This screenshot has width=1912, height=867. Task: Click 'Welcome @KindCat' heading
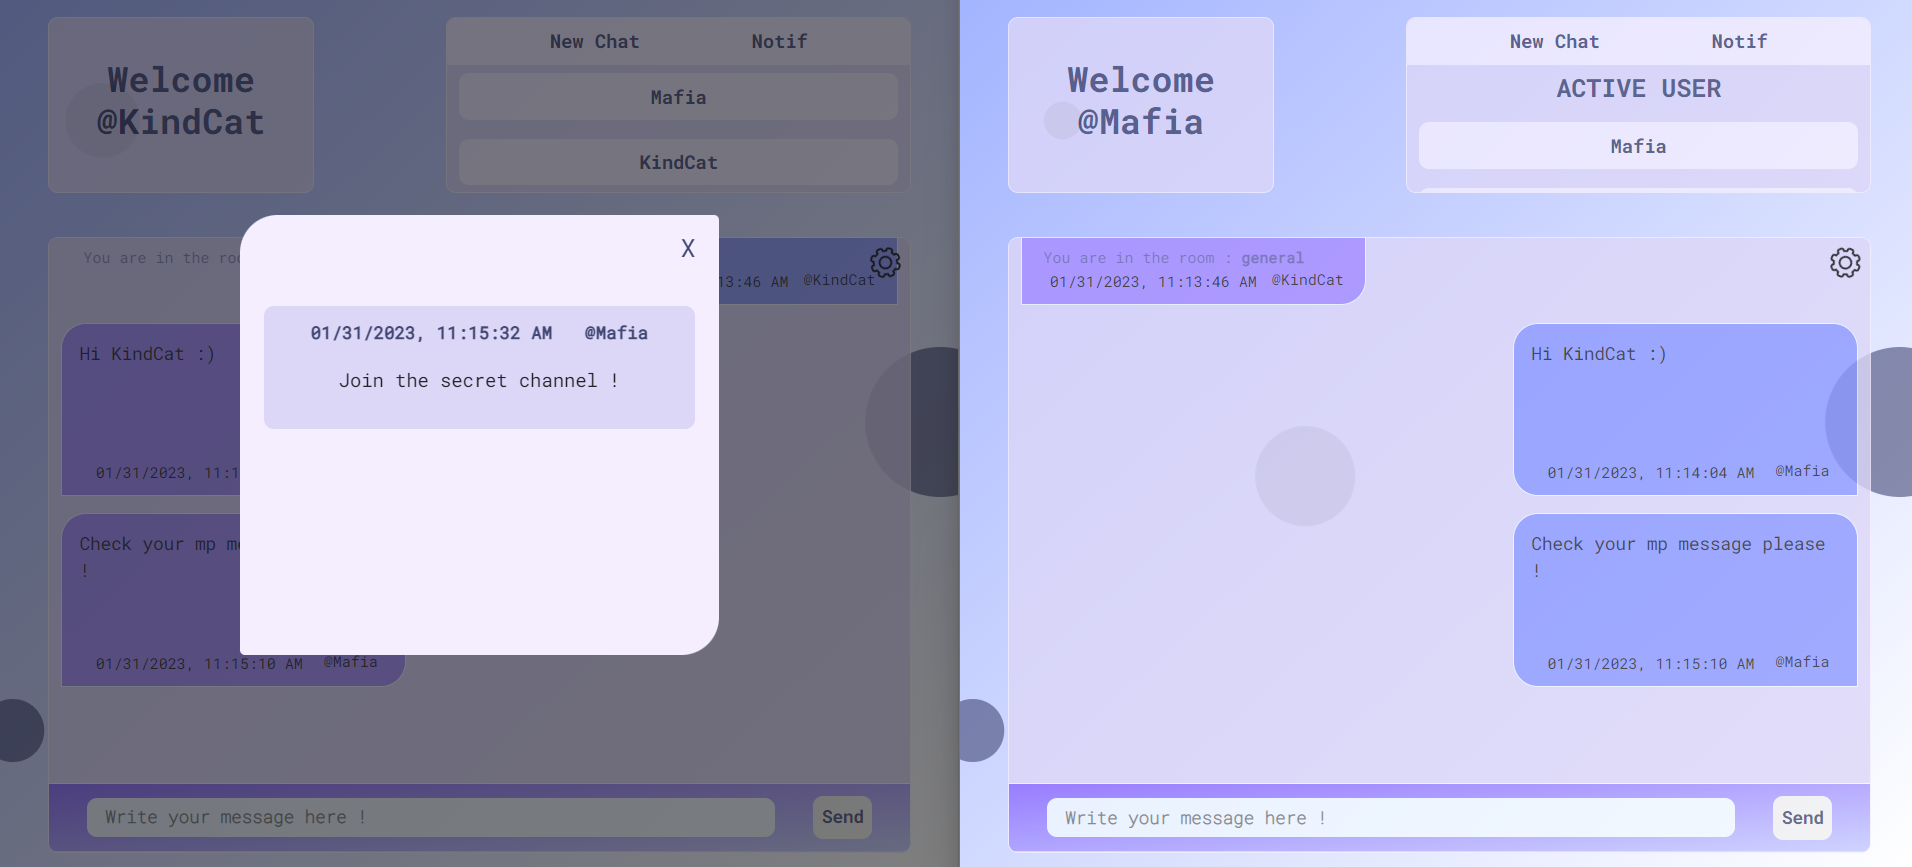pyautogui.click(x=181, y=101)
